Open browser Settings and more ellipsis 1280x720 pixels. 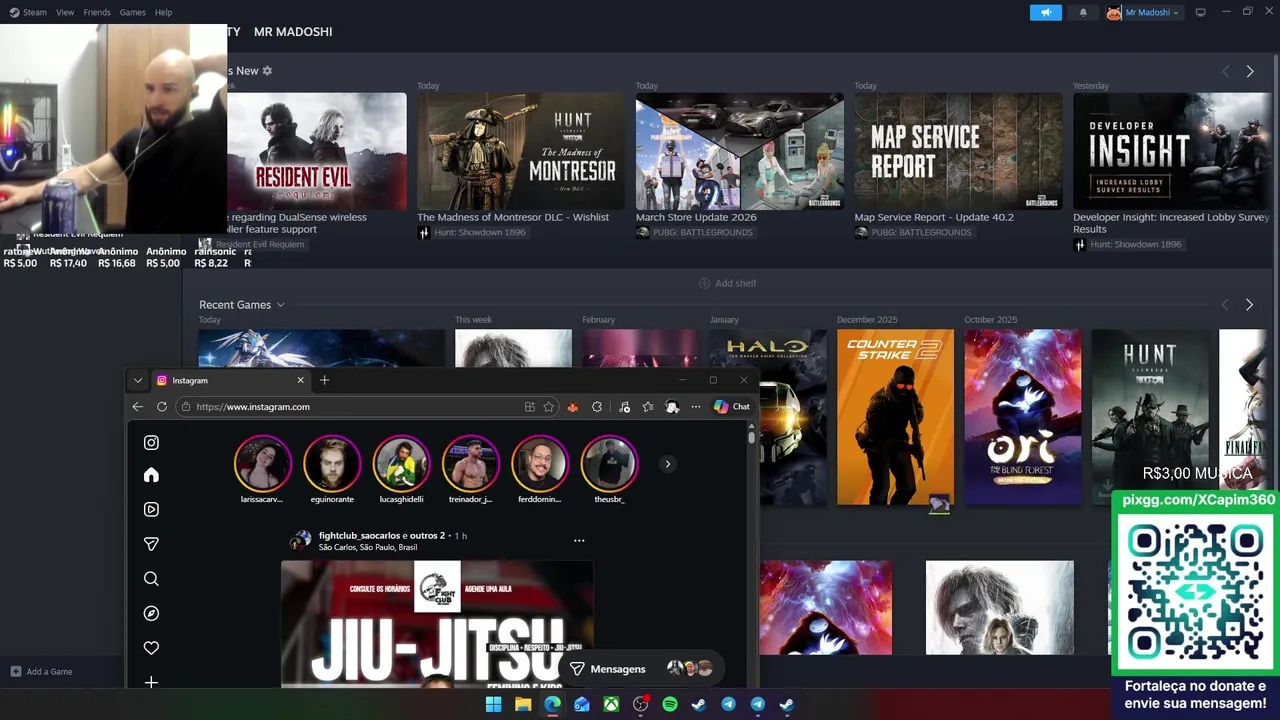(696, 407)
